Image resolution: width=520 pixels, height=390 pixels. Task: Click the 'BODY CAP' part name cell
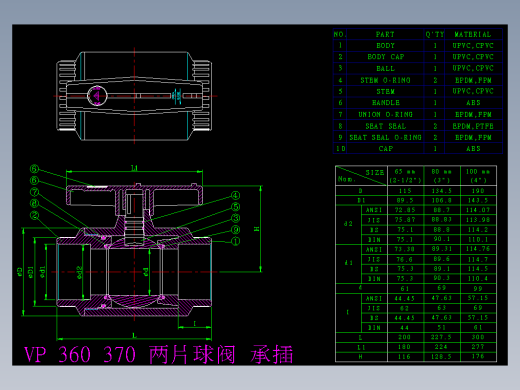pyautogui.click(x=386, y=57)
